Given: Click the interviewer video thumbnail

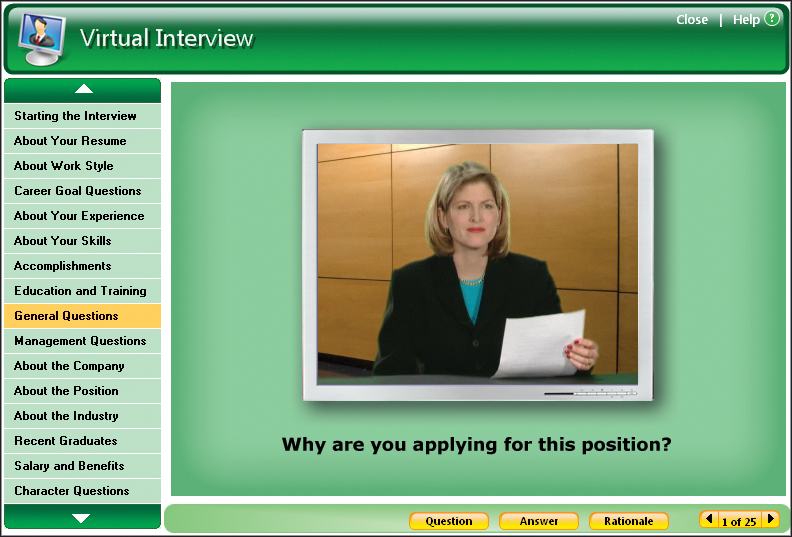Looking at the screenshot, I should [x=477, y=263].
